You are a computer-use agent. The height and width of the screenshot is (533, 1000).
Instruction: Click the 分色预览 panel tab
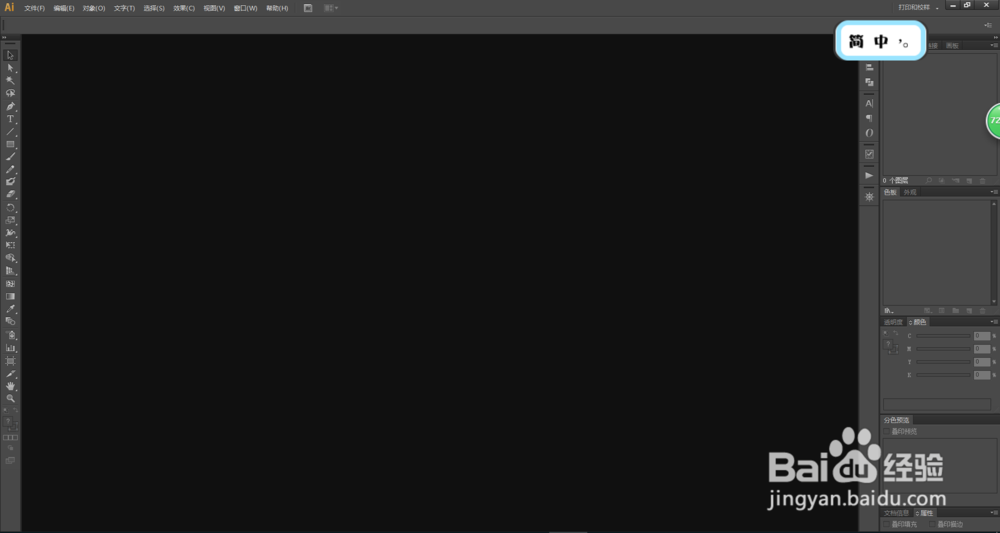(897, 420)
